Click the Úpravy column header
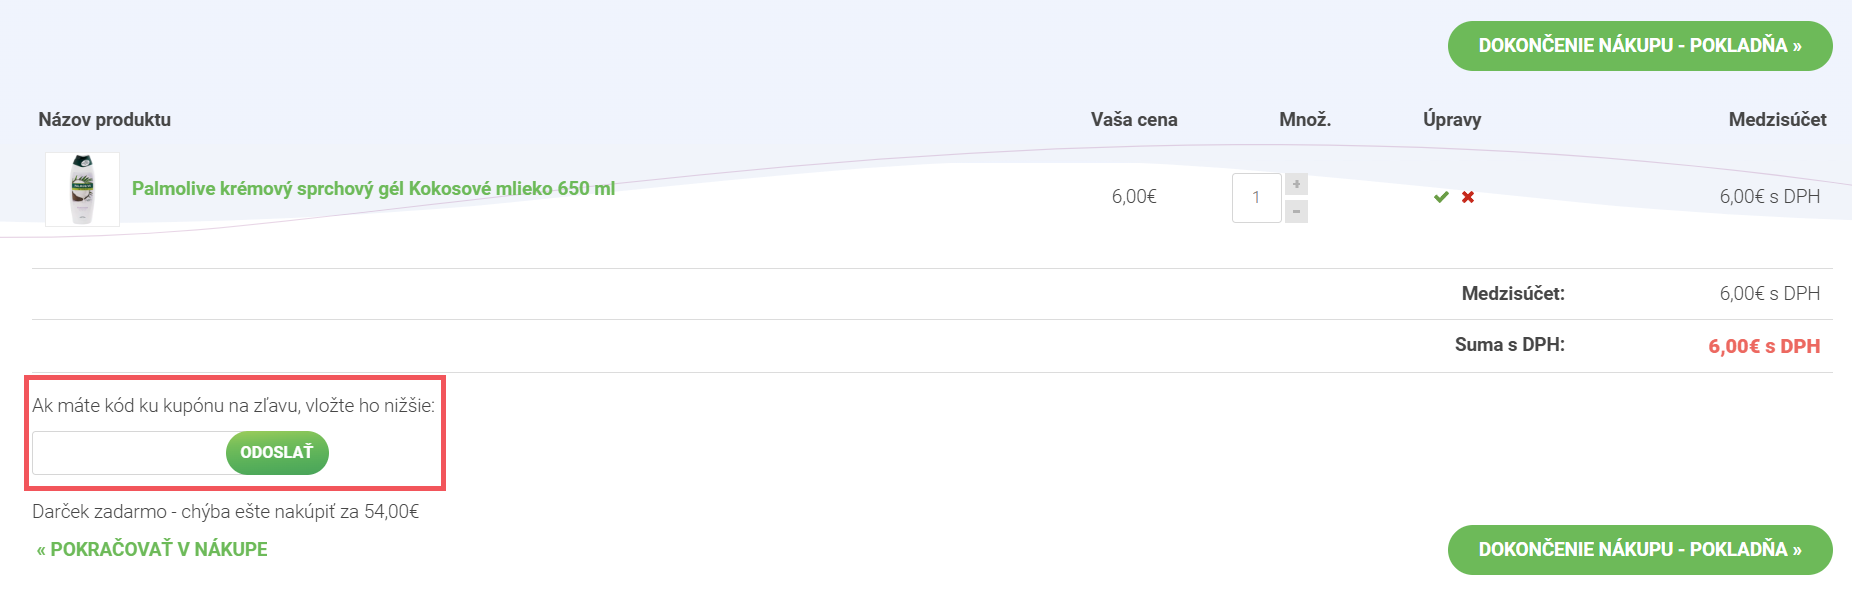 click(1452, 119)
